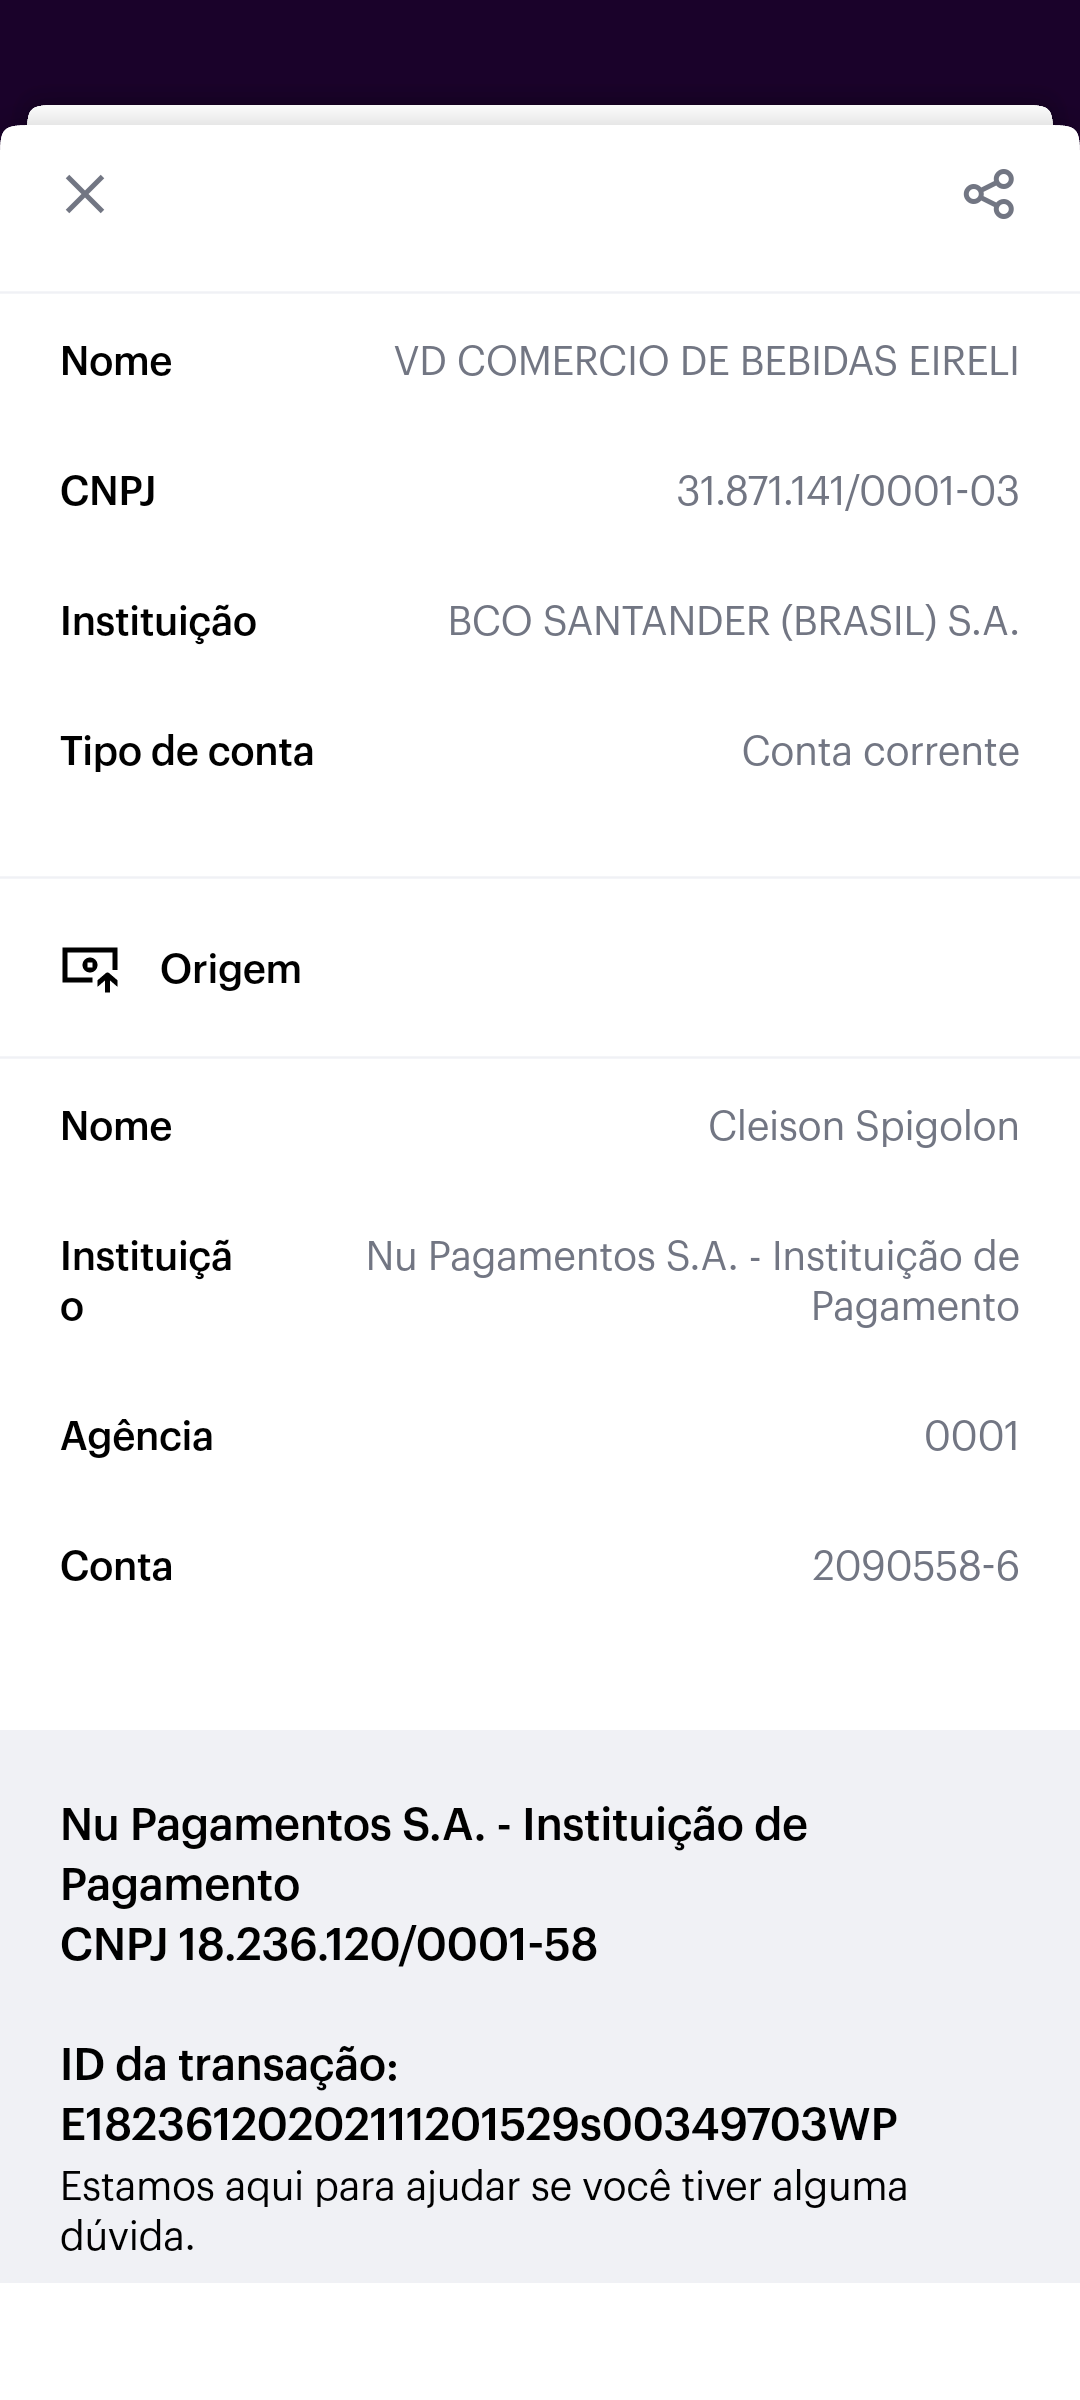Tap the ID da transação label
Screen dimensions: 1080x2400
pyautogui.click(x=229, y=2065)
